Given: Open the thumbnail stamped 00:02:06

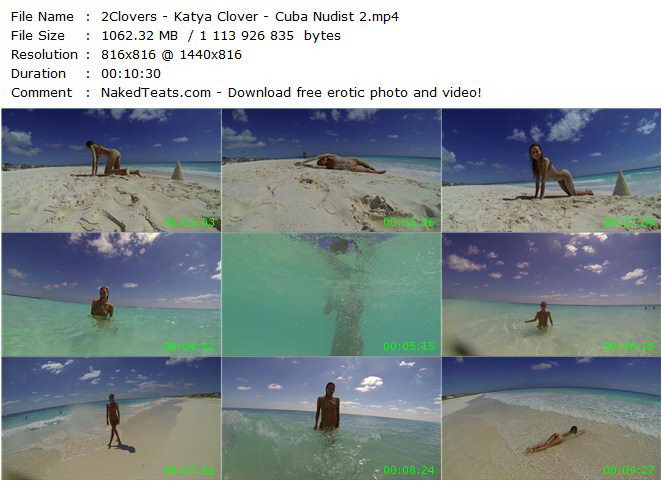Looking at the screenshot, I should pyautogui.click(x=331, y=170).
